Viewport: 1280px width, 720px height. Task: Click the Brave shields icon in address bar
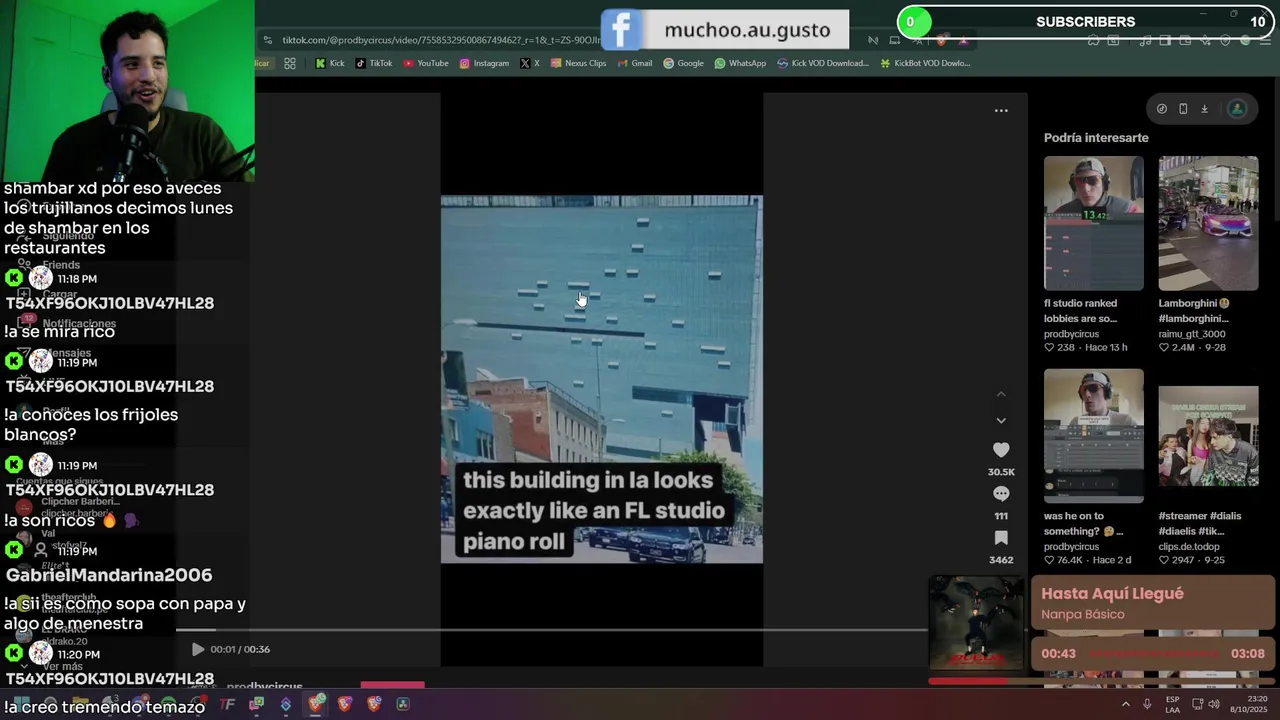click(941, 40)
